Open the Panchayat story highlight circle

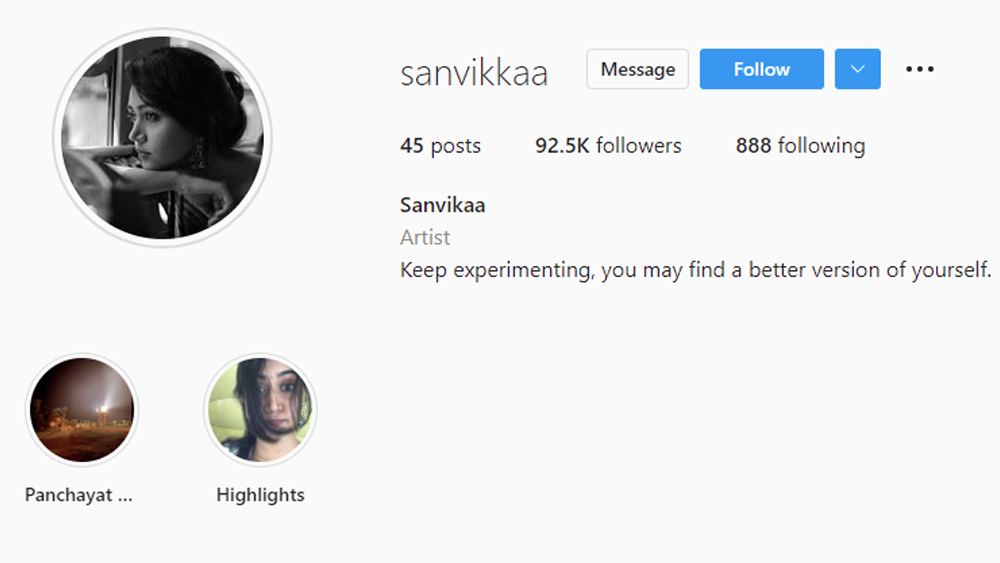[x=82, y=409]
